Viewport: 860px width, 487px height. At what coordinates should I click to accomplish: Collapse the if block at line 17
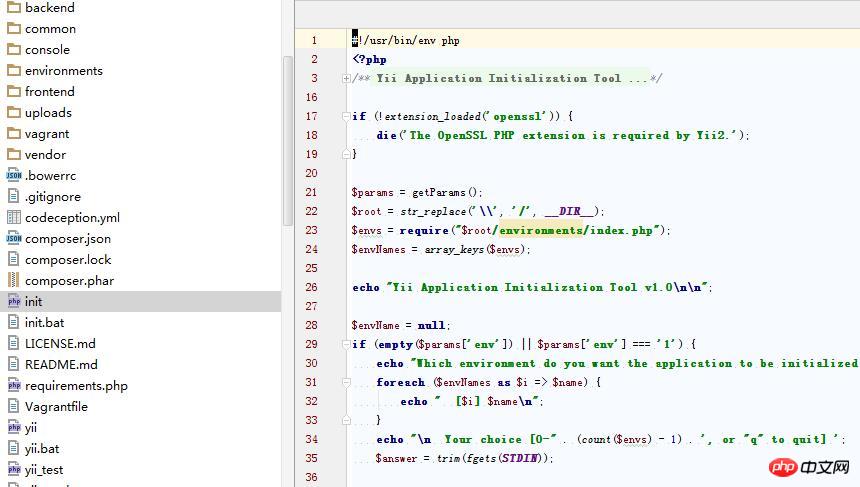346,116
